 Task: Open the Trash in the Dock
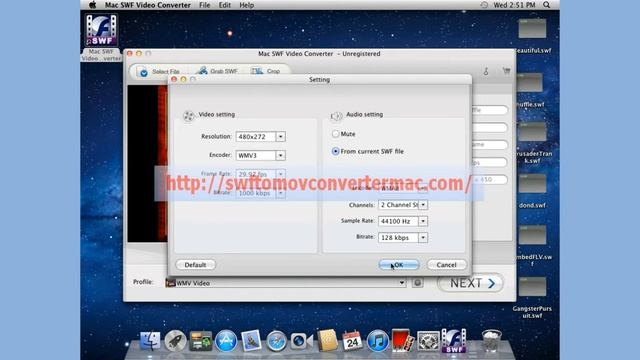pyautogui.click(x=491, y=340)
